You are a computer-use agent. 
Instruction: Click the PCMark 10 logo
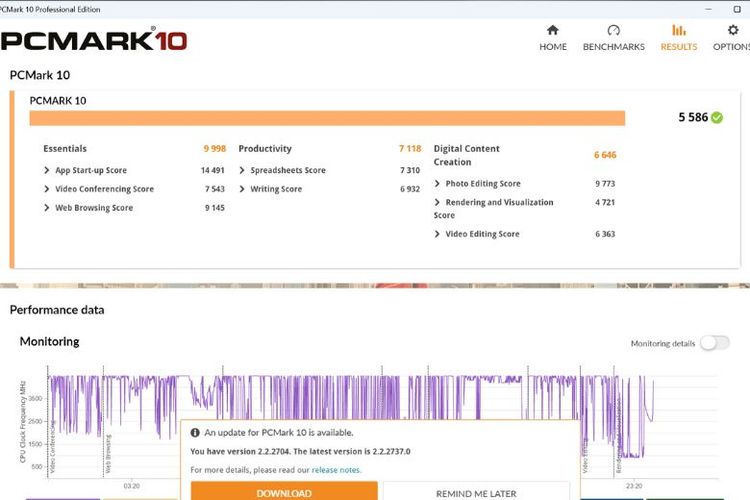coord(94,41)
